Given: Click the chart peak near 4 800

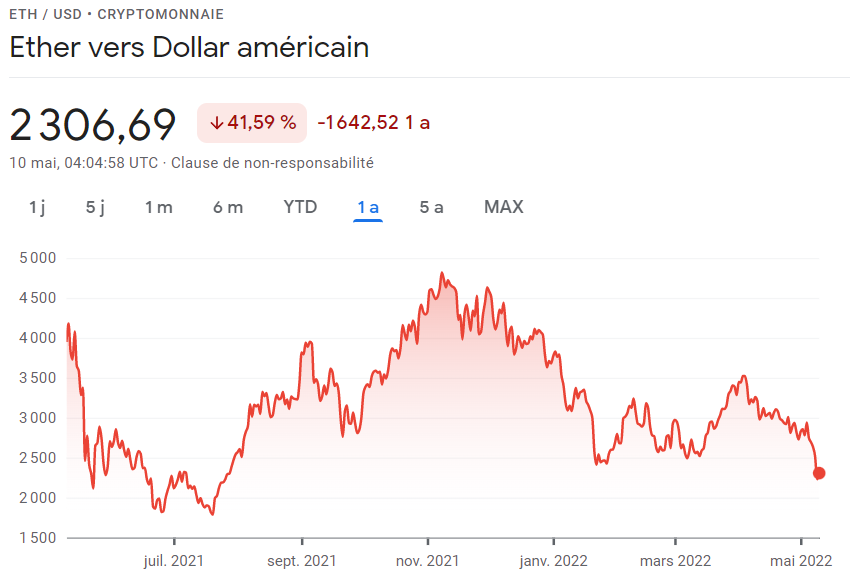Looking at the screenshot, I should pyautogui.click(x=442, y=273).
